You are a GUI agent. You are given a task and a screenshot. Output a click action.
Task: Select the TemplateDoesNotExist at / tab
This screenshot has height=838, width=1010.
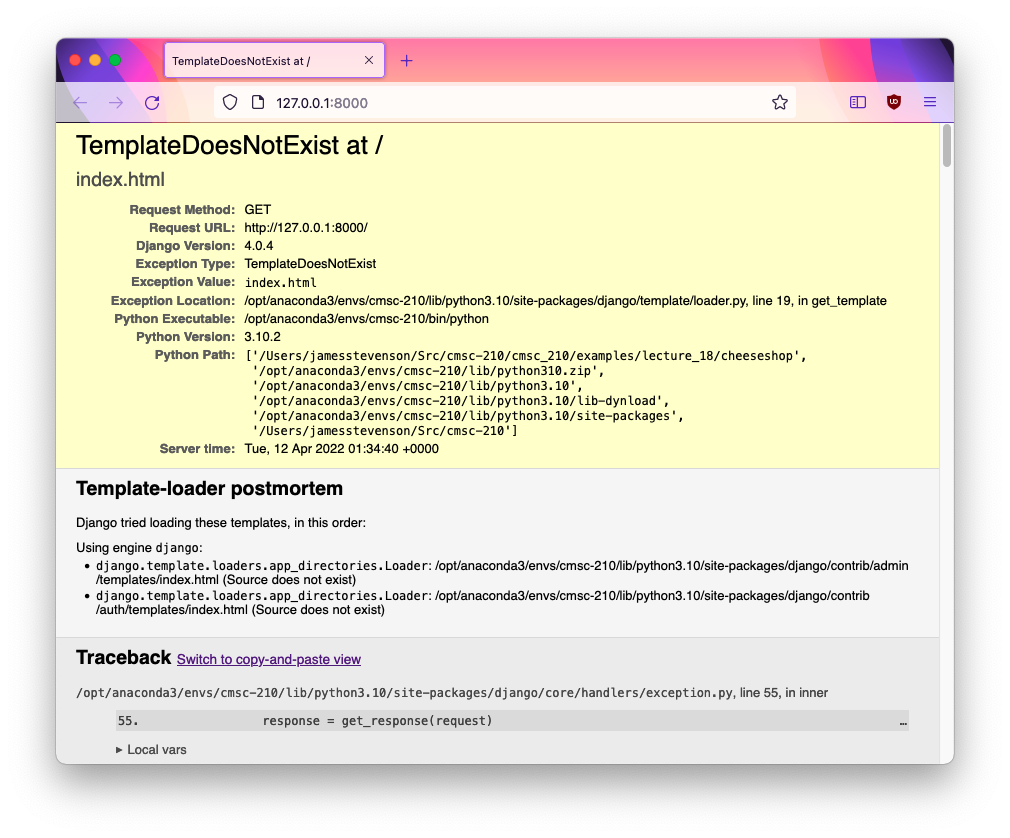tap(250, 60)
